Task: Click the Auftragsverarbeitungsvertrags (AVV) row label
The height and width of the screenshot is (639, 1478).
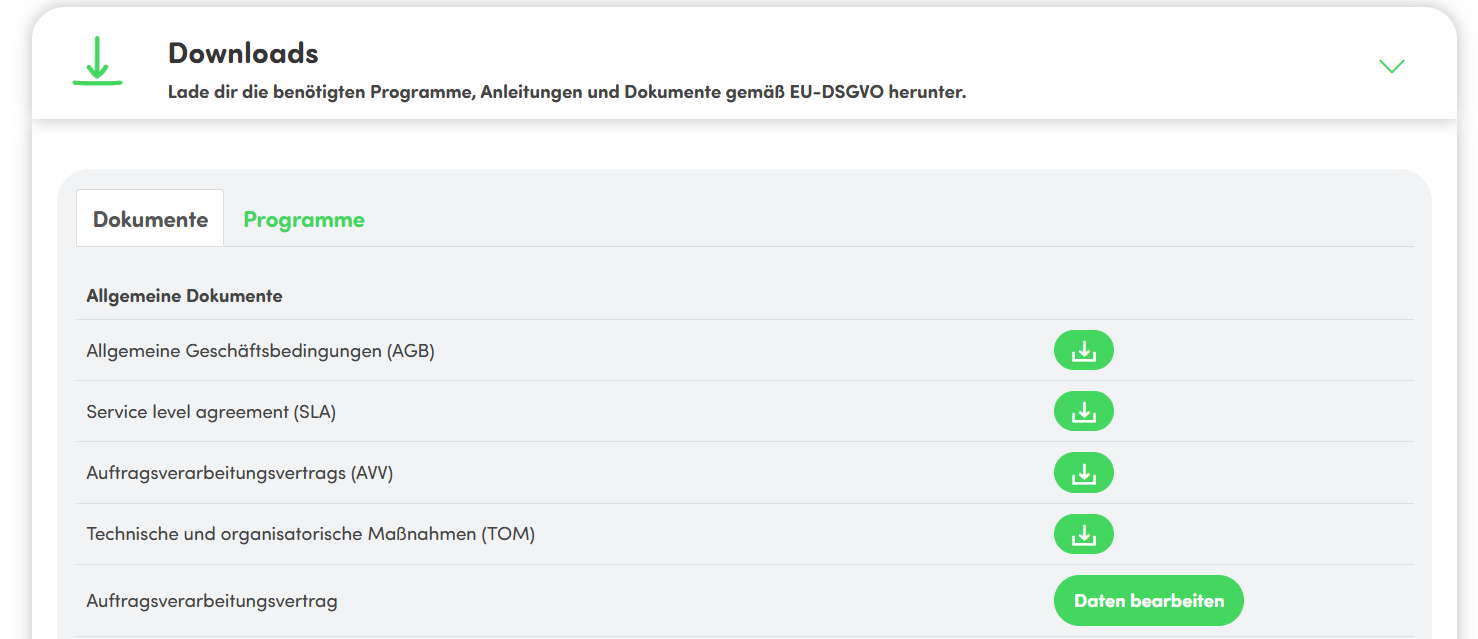Action: coord(240,473)
